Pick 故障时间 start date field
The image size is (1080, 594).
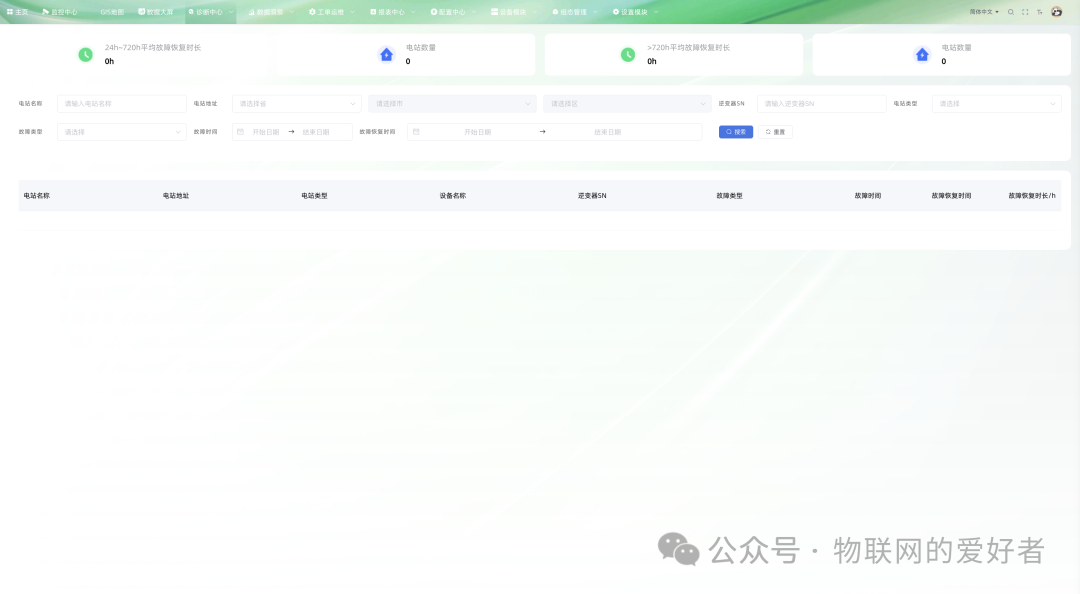[x=266, y=132]
